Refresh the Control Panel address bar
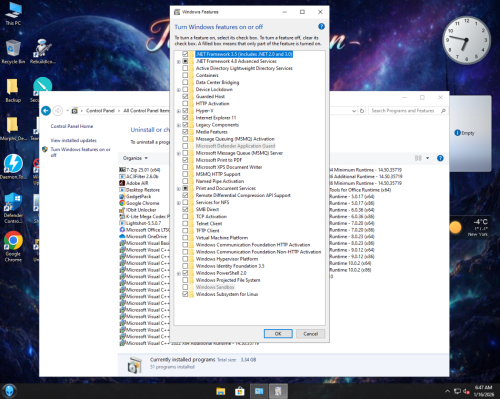The image size is (500, 399). click(362, 111)
